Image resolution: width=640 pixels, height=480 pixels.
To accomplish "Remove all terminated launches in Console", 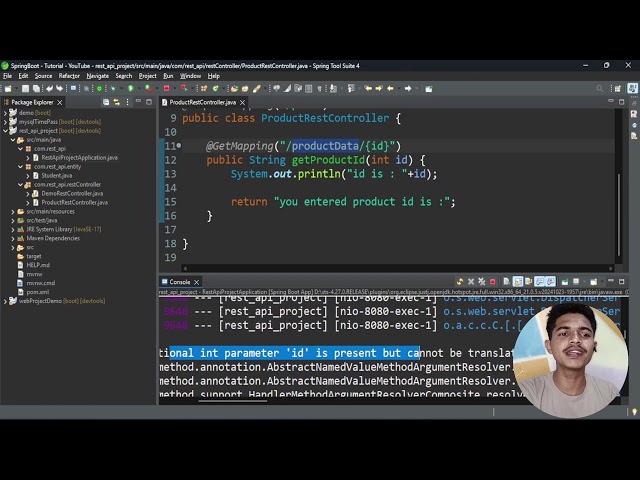I will 482,282.
